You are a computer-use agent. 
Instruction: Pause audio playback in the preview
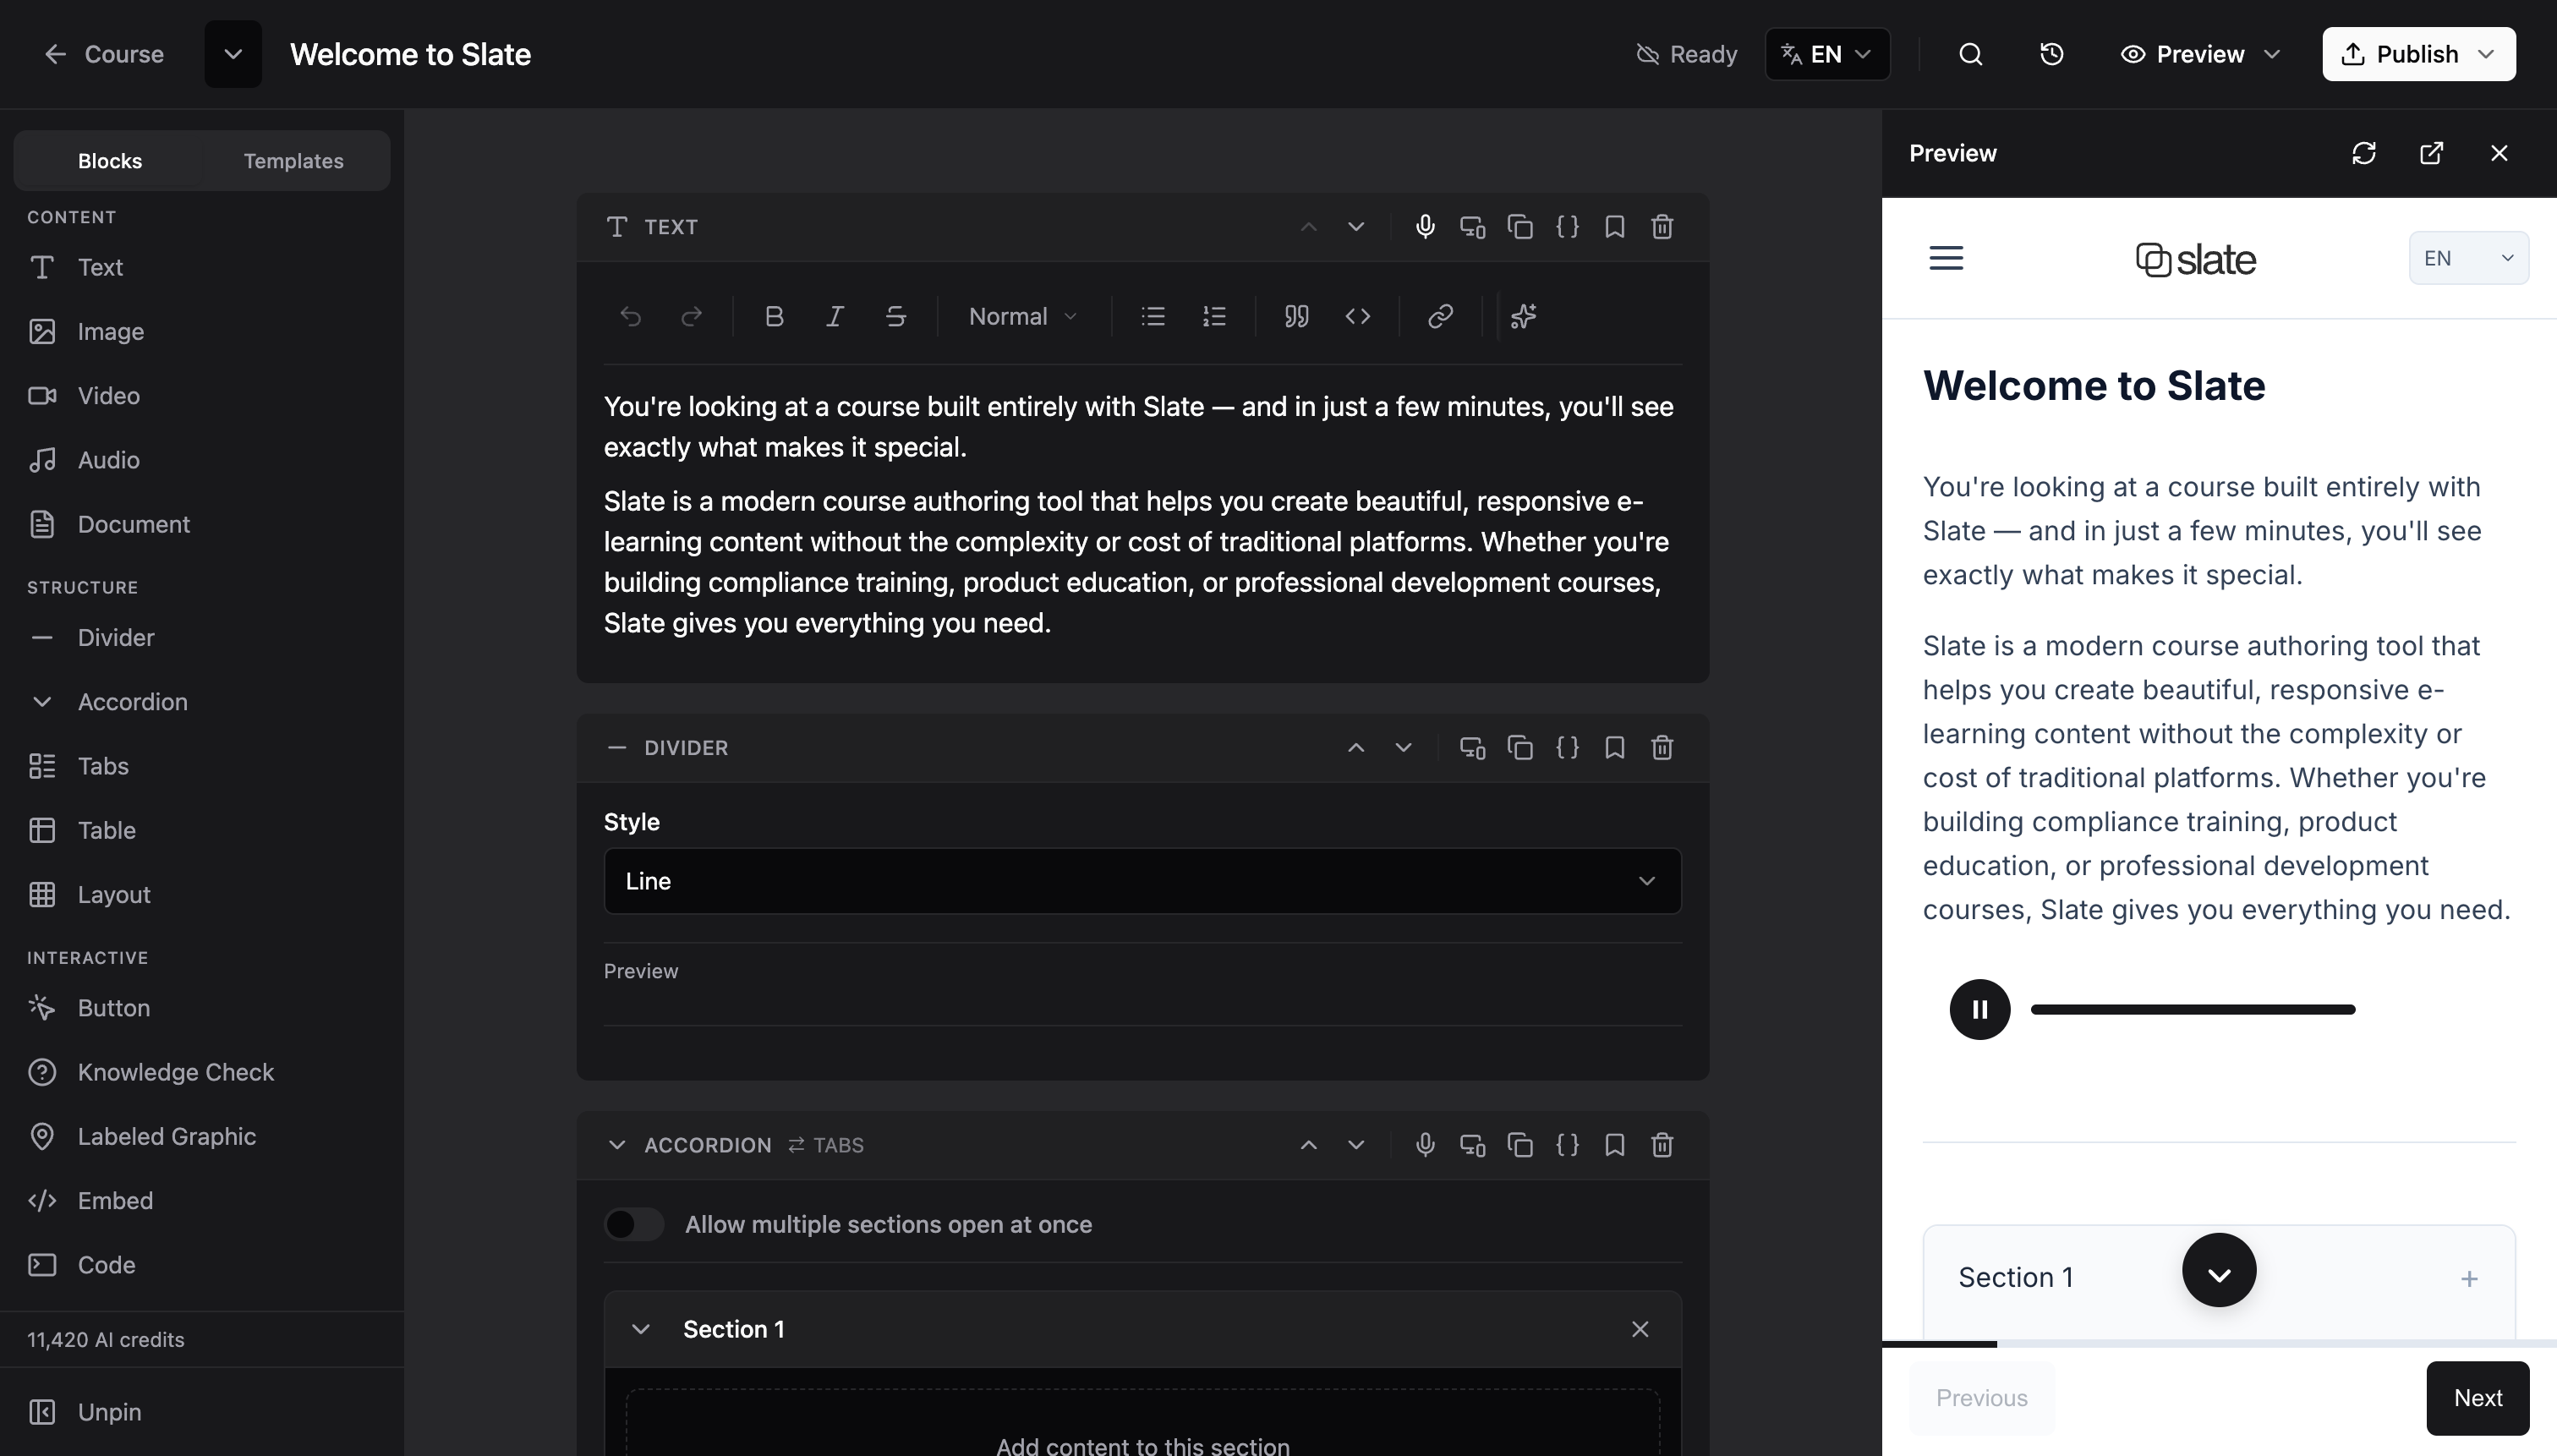tap(1979, 1009)
